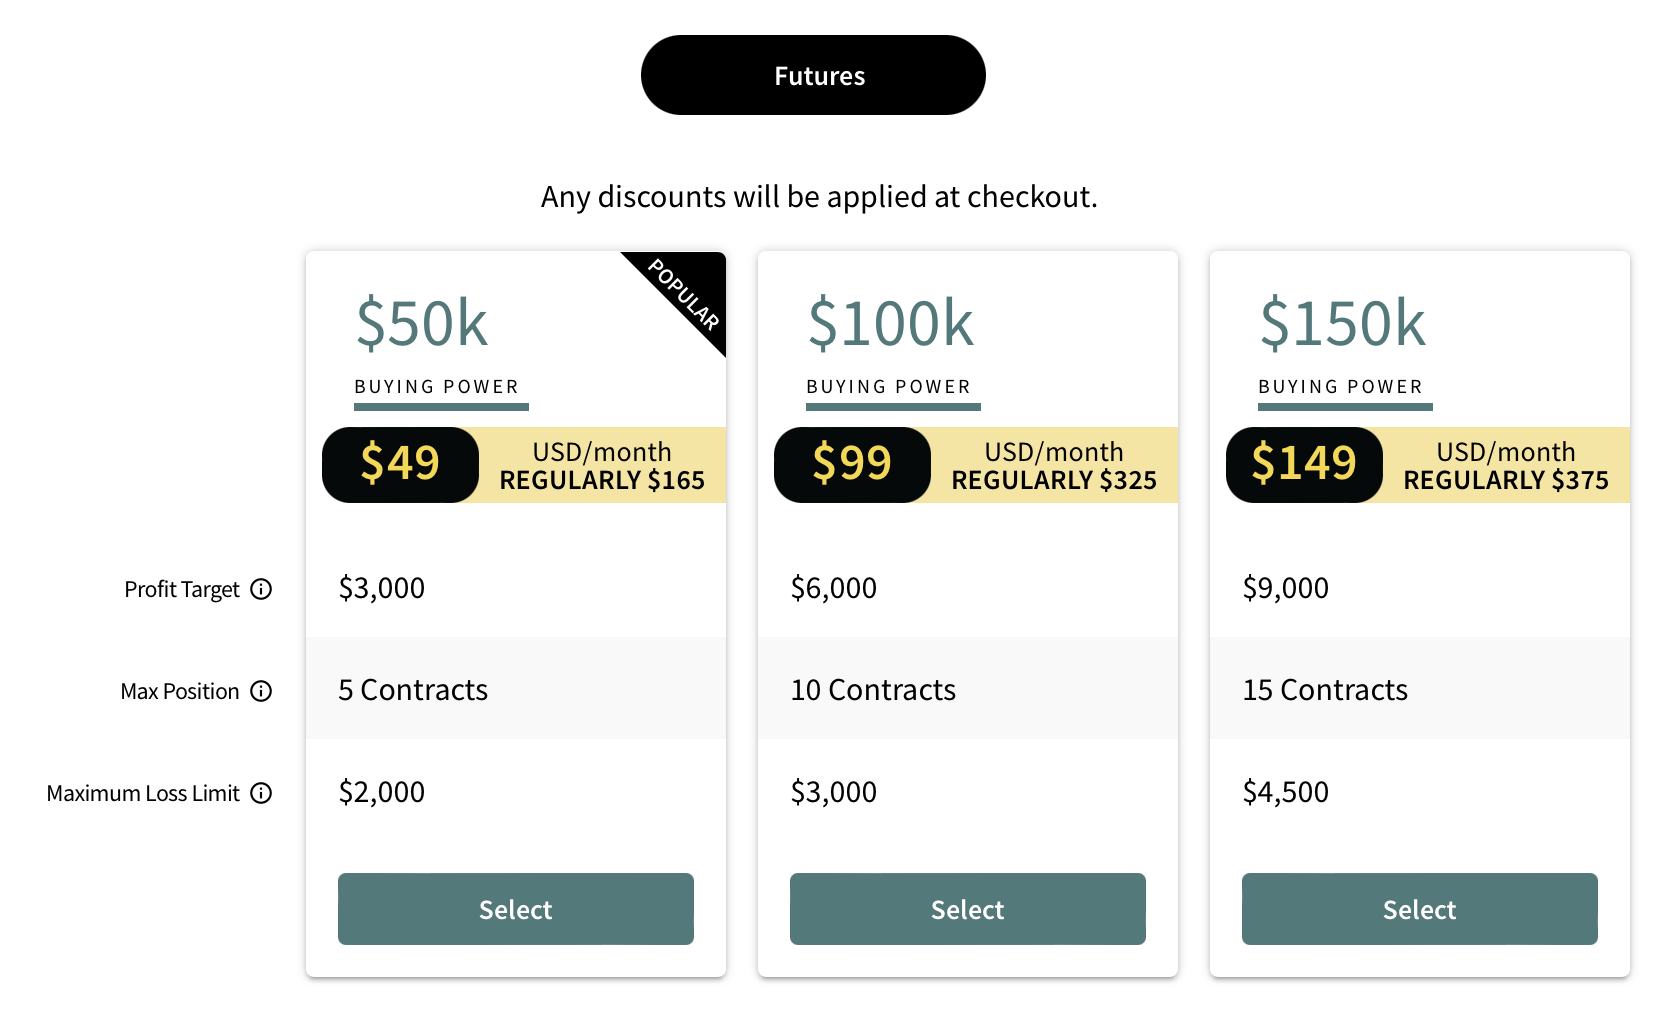
Task: Choose the $50k buying power plan
Action: (x=515, y=909)
